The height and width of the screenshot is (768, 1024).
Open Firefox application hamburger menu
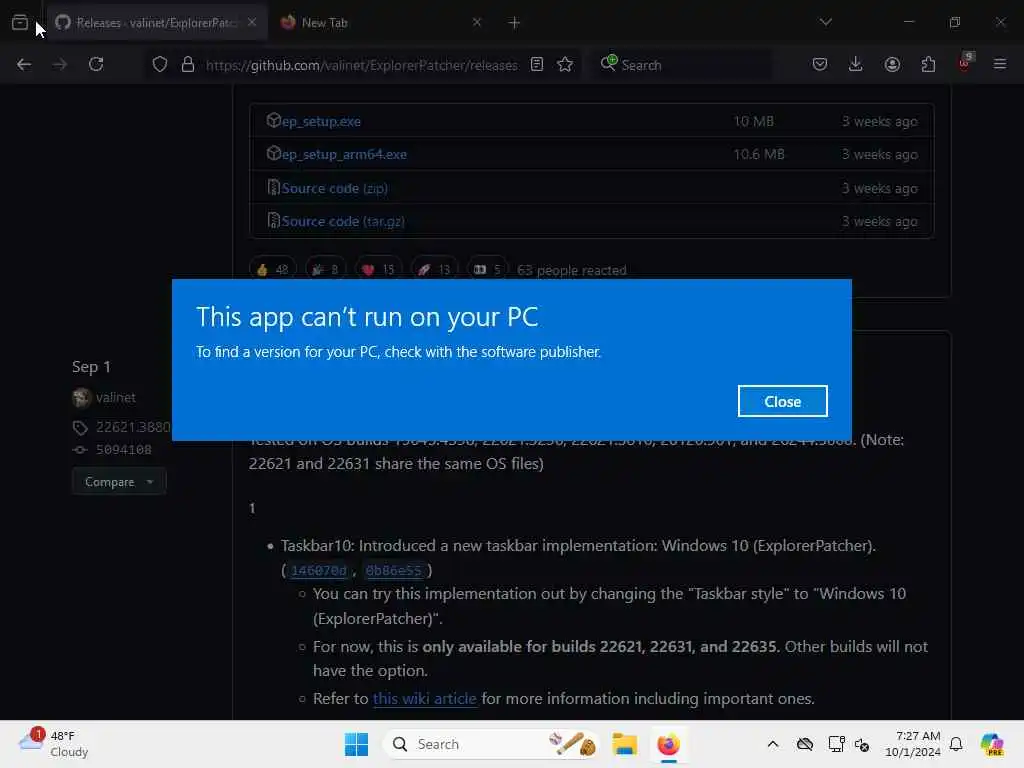tap(1000, 65)
